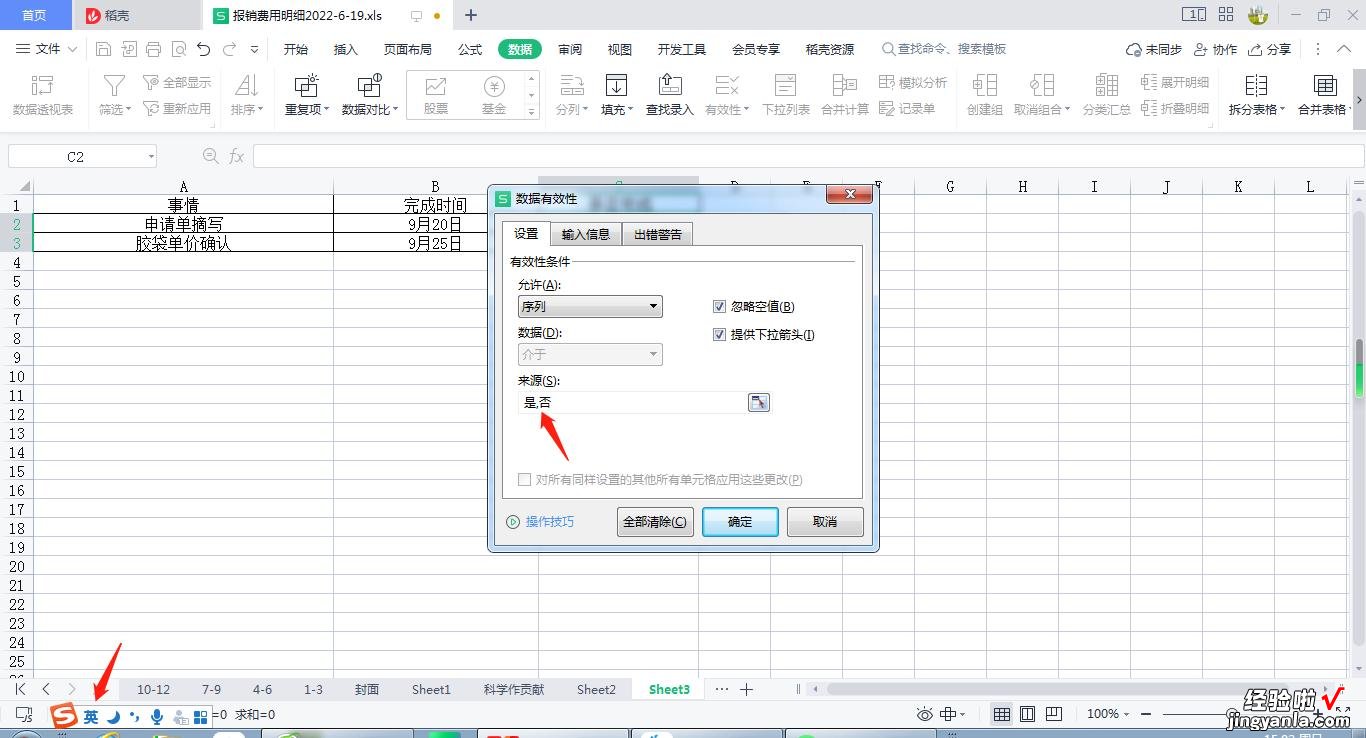Switch to page layout view in status bar
This screenshot has width=1366, height=738.
[x=1027, y=714]
